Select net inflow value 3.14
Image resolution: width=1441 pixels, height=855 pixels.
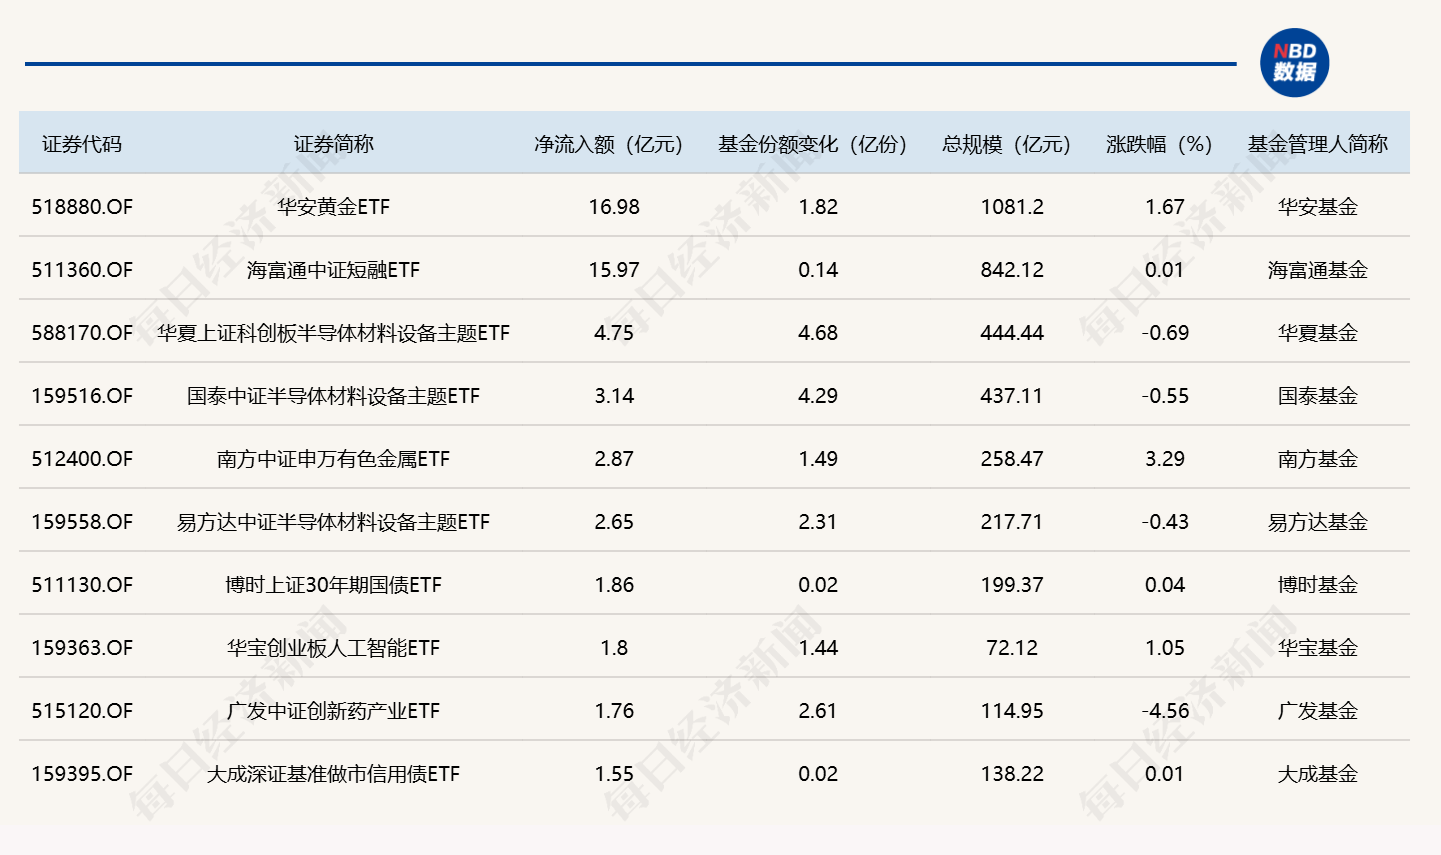(614, 396)
